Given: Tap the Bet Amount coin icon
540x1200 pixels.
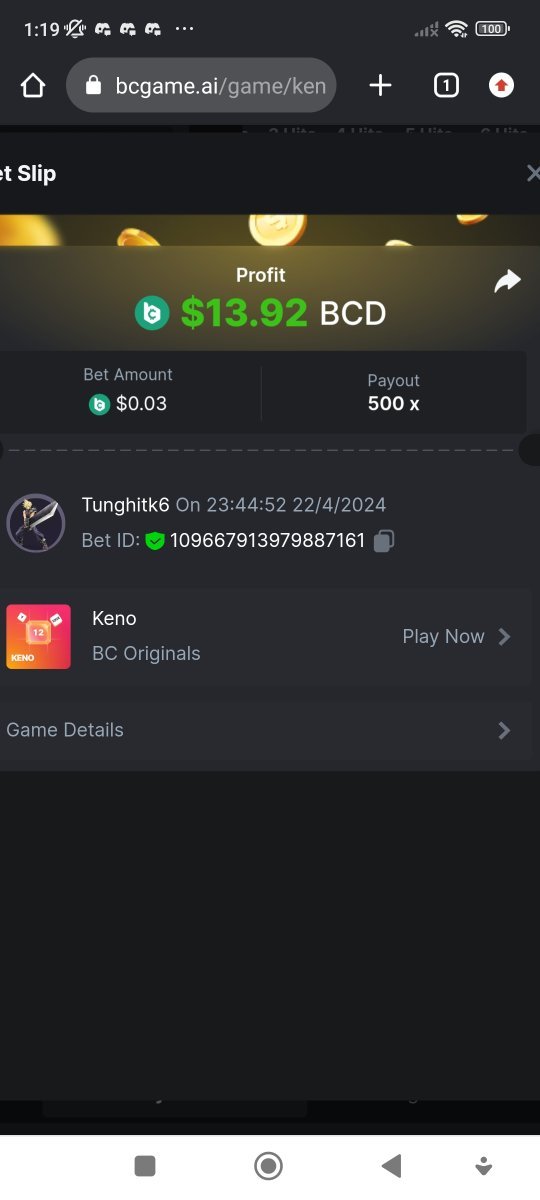Looking at the screenshot, I should (99, 404).
